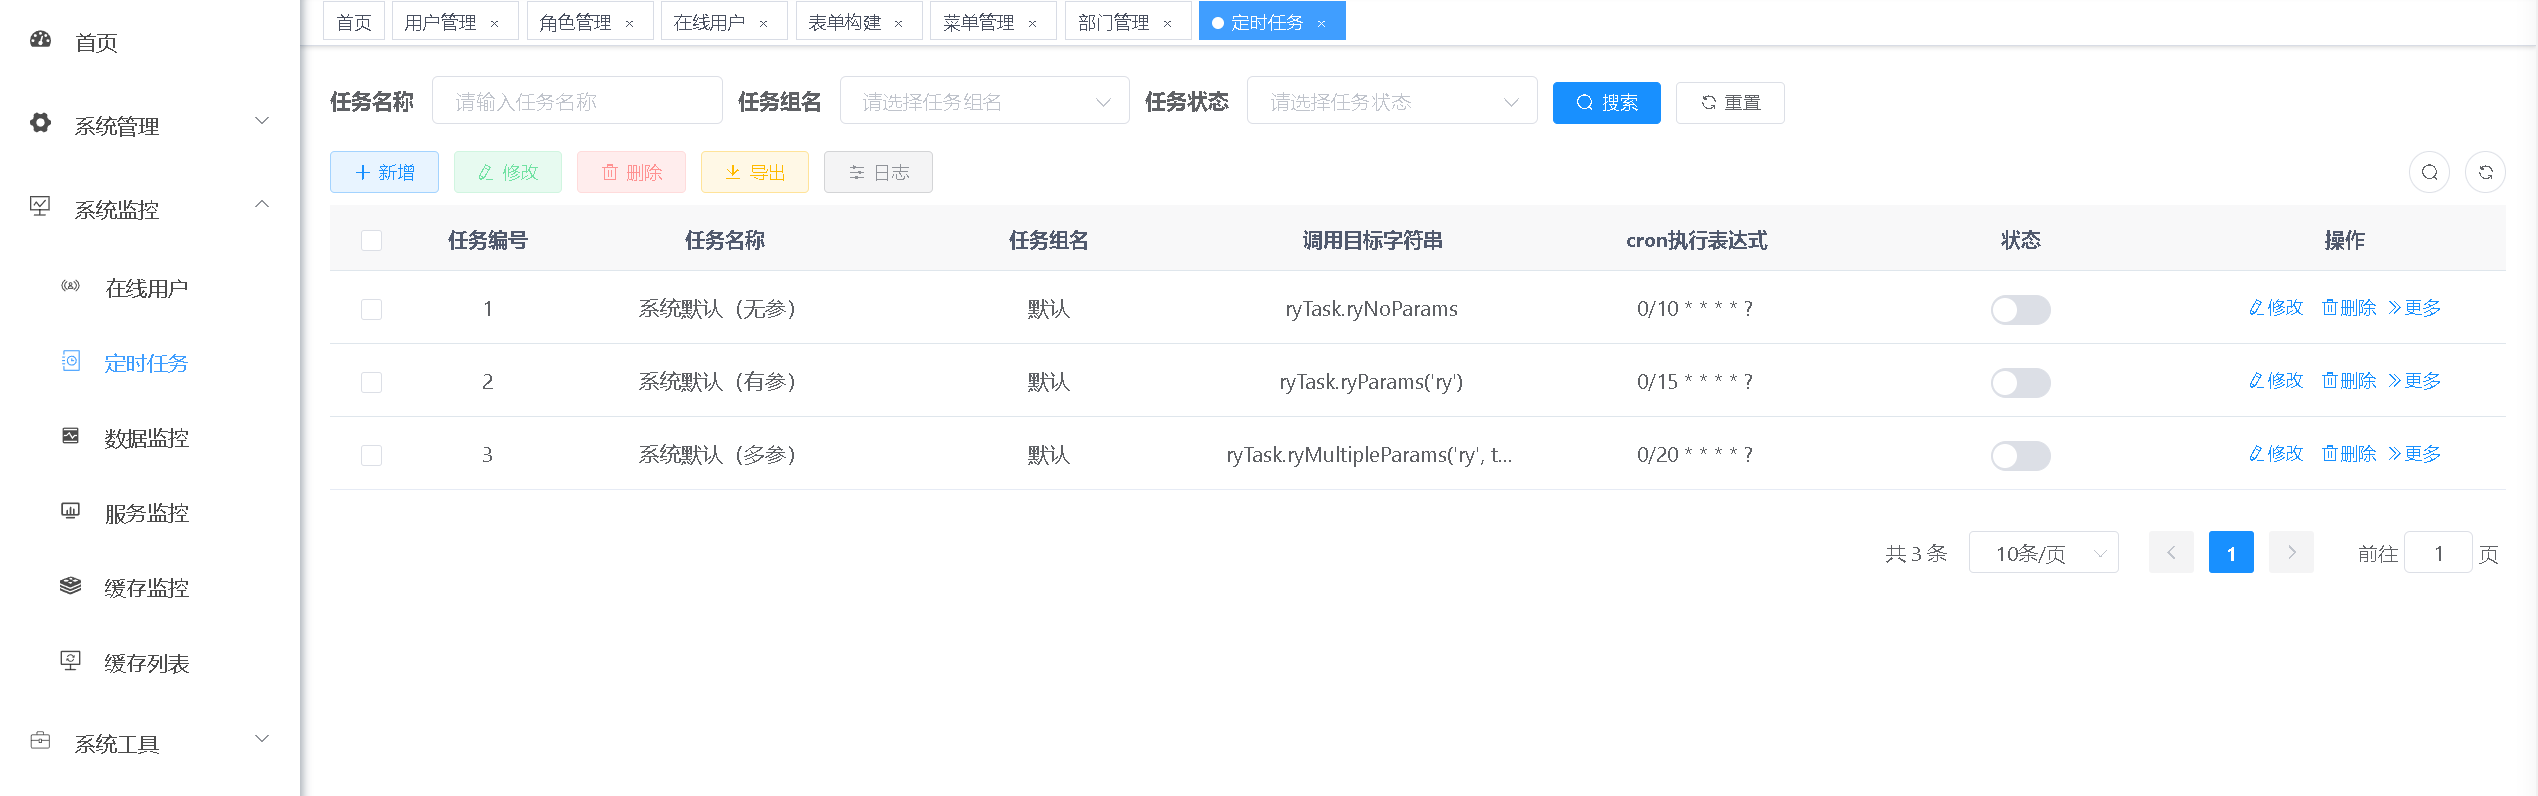Open 数据监控 in the sidebar
This screenshot has height=796, width=2538.
(x=146, y=438)
